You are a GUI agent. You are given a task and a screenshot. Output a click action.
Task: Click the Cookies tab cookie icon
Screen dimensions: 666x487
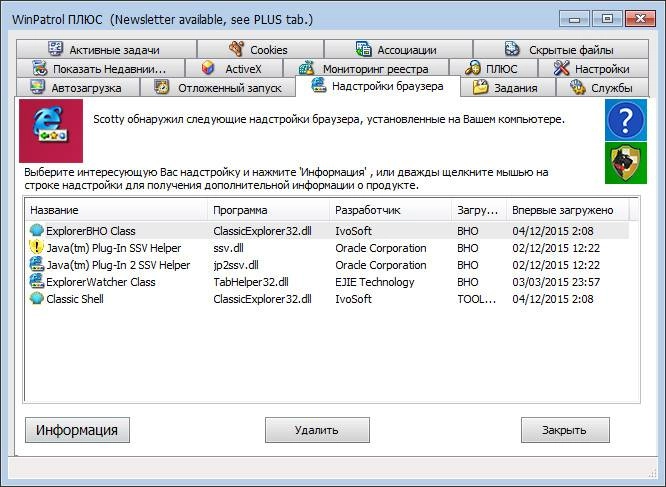pyautogui.click(x=237, y=49)
